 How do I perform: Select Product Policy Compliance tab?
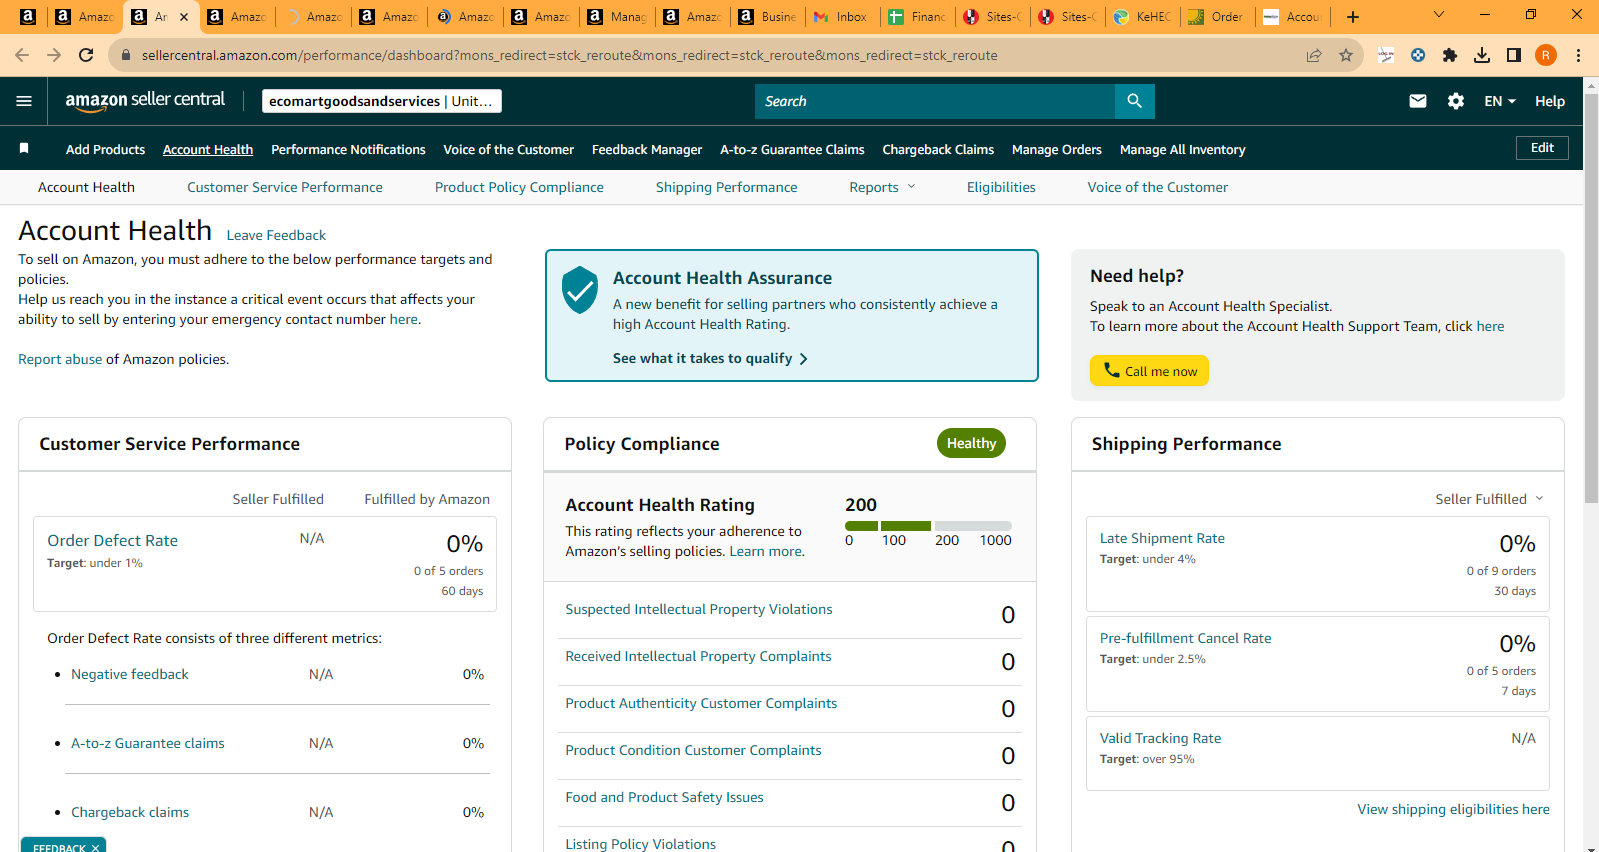[x=519, y=187]
